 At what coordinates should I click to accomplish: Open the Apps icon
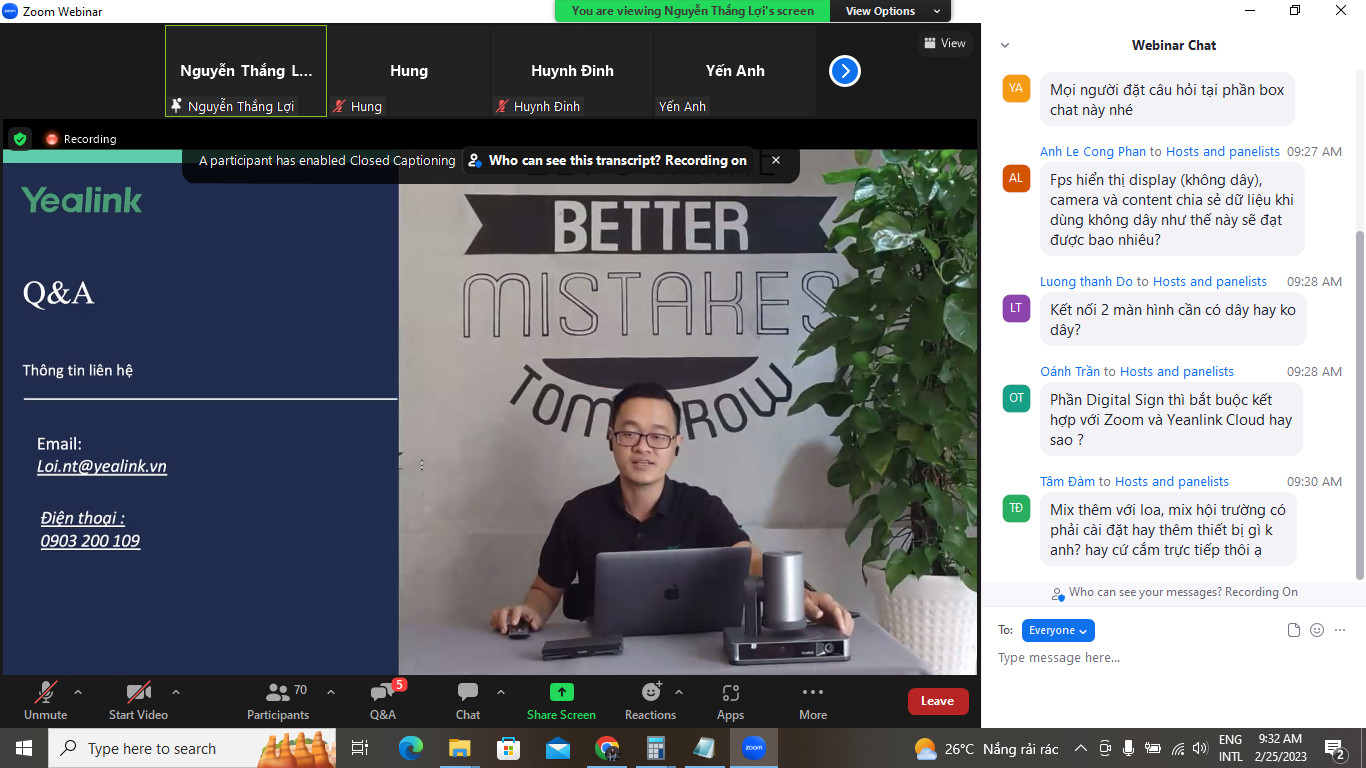click(730, 693)
